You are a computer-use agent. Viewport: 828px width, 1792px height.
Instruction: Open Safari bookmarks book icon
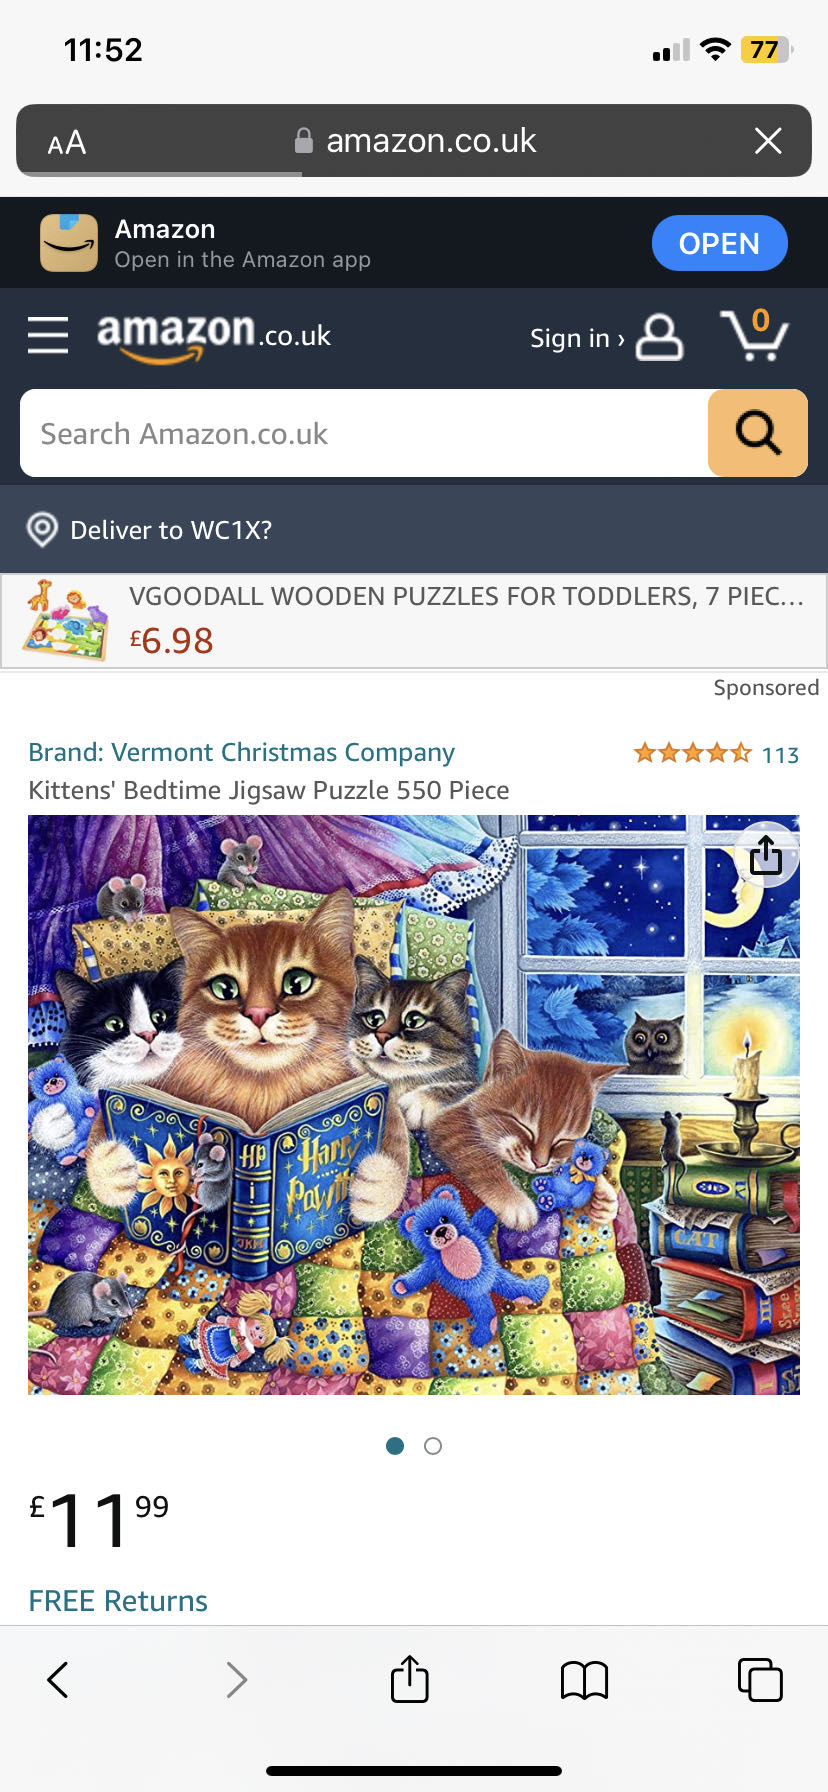coord(585,1680)
